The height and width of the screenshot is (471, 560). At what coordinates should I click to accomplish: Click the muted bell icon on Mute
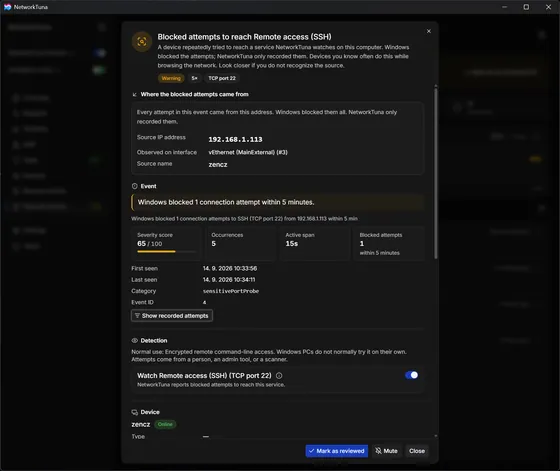tap(378, 451)
